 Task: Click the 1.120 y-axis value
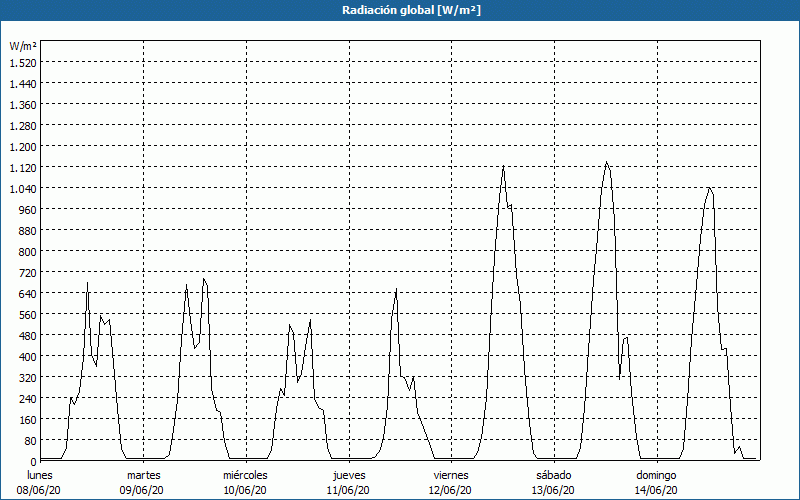[x=23, y=167]
